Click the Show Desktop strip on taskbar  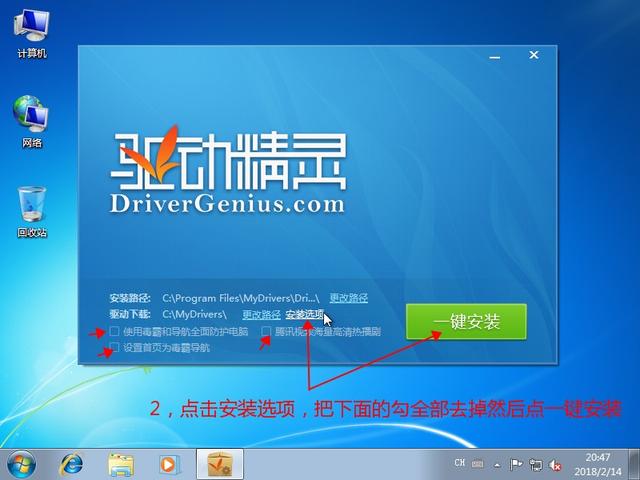pos(634,464)
